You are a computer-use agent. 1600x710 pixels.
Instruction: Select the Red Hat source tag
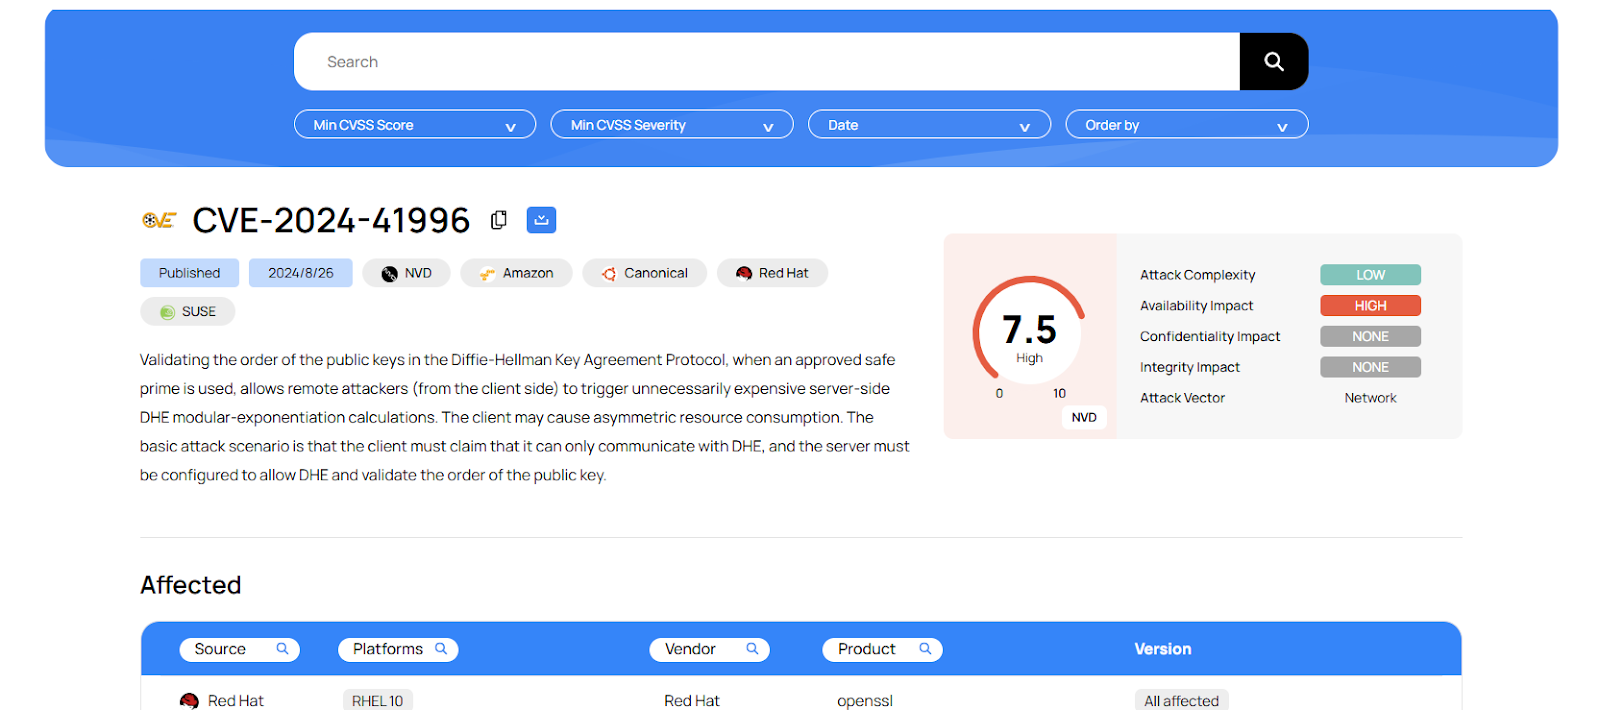772,273
